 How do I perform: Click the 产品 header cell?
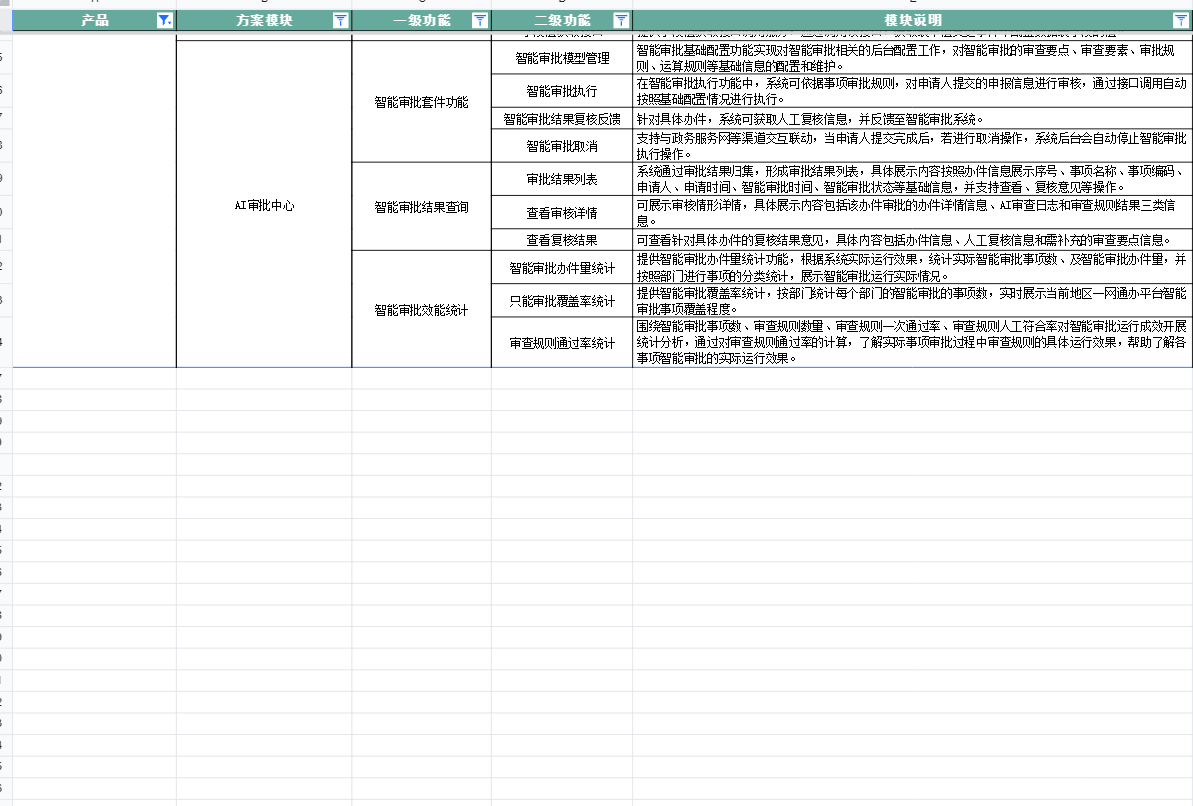click(95, 19)
